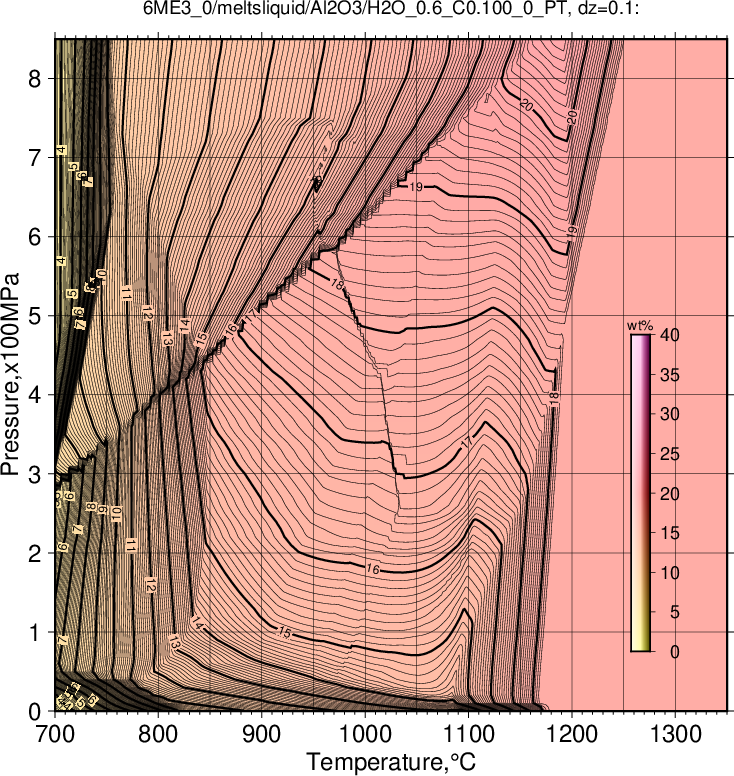Click pressure axis tick label 7

[x=34, y=157]
